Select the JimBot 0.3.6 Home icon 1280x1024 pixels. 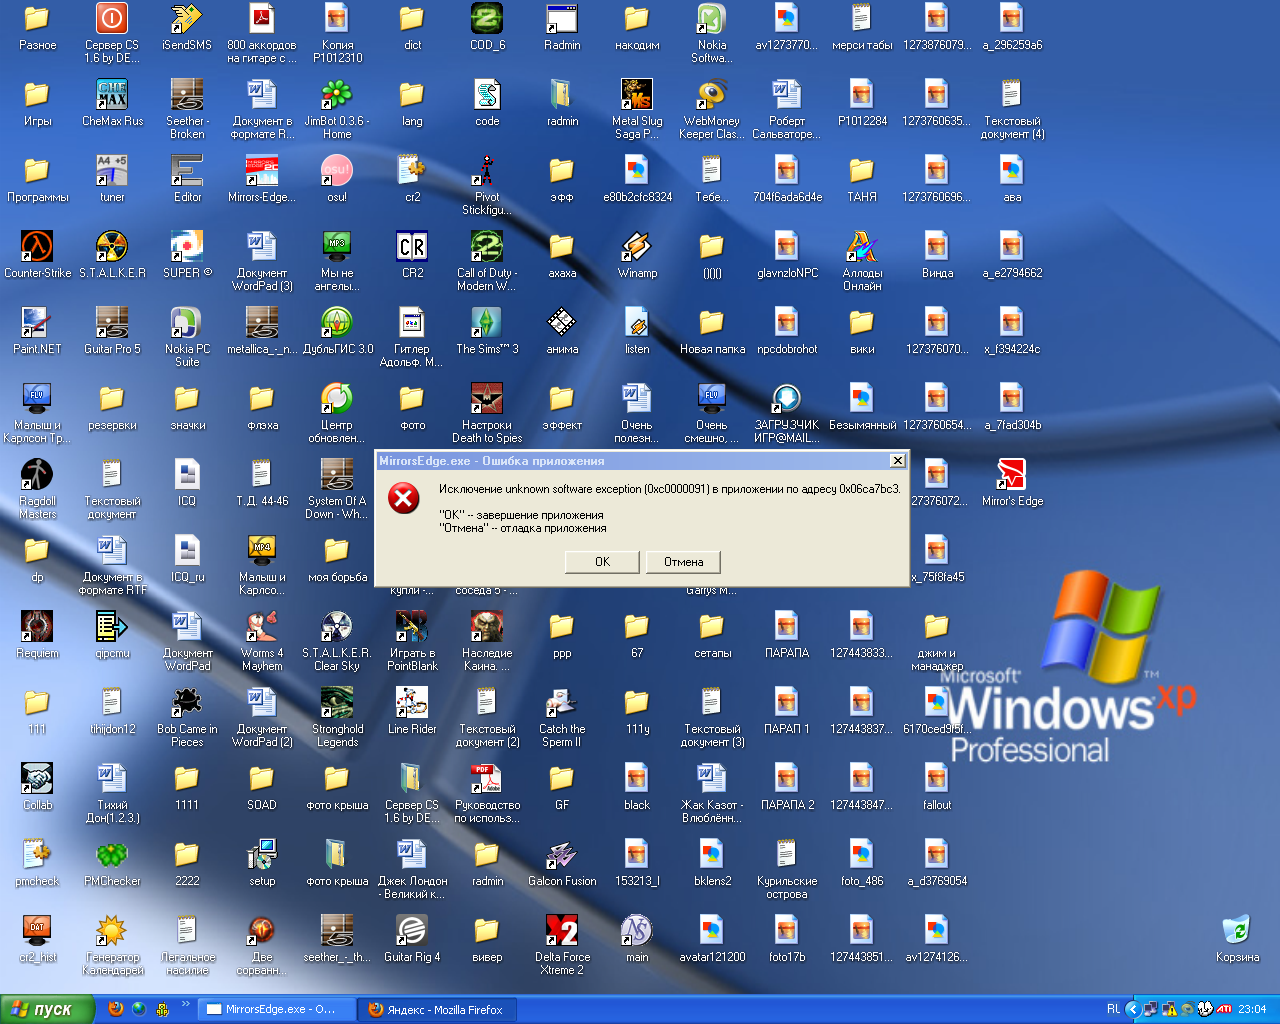tap(337, 108)
